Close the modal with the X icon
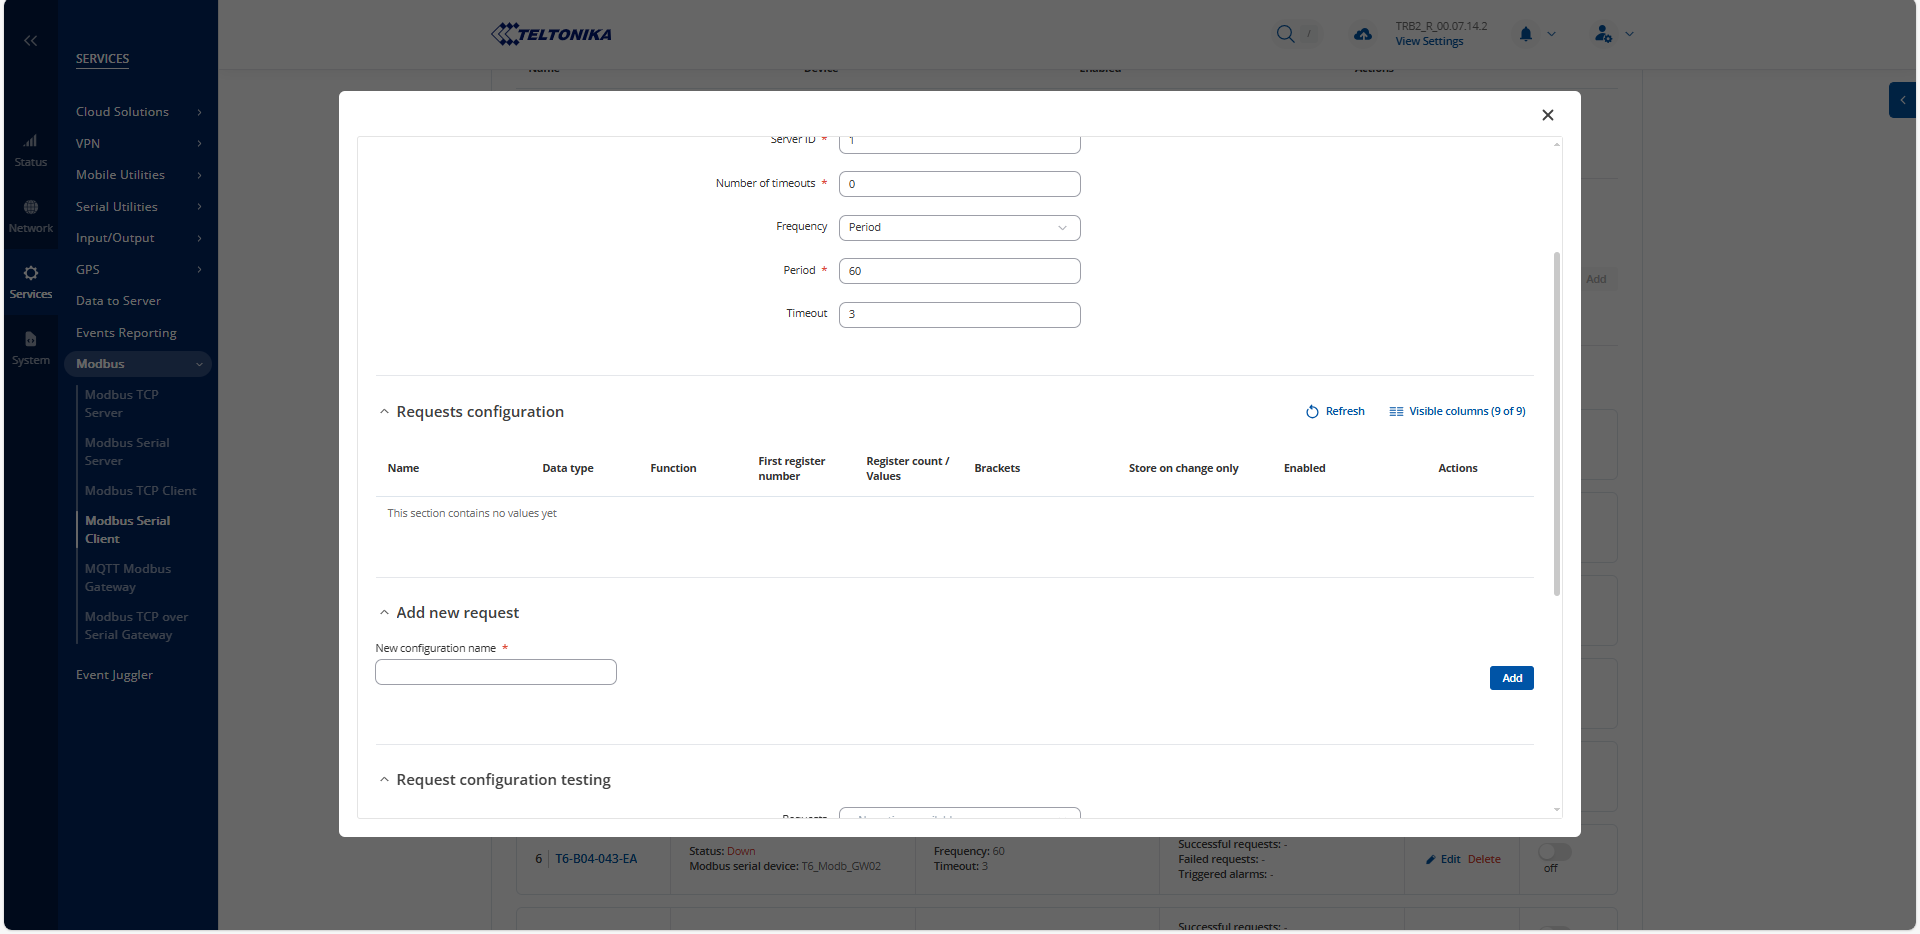 click(1547, 115)
